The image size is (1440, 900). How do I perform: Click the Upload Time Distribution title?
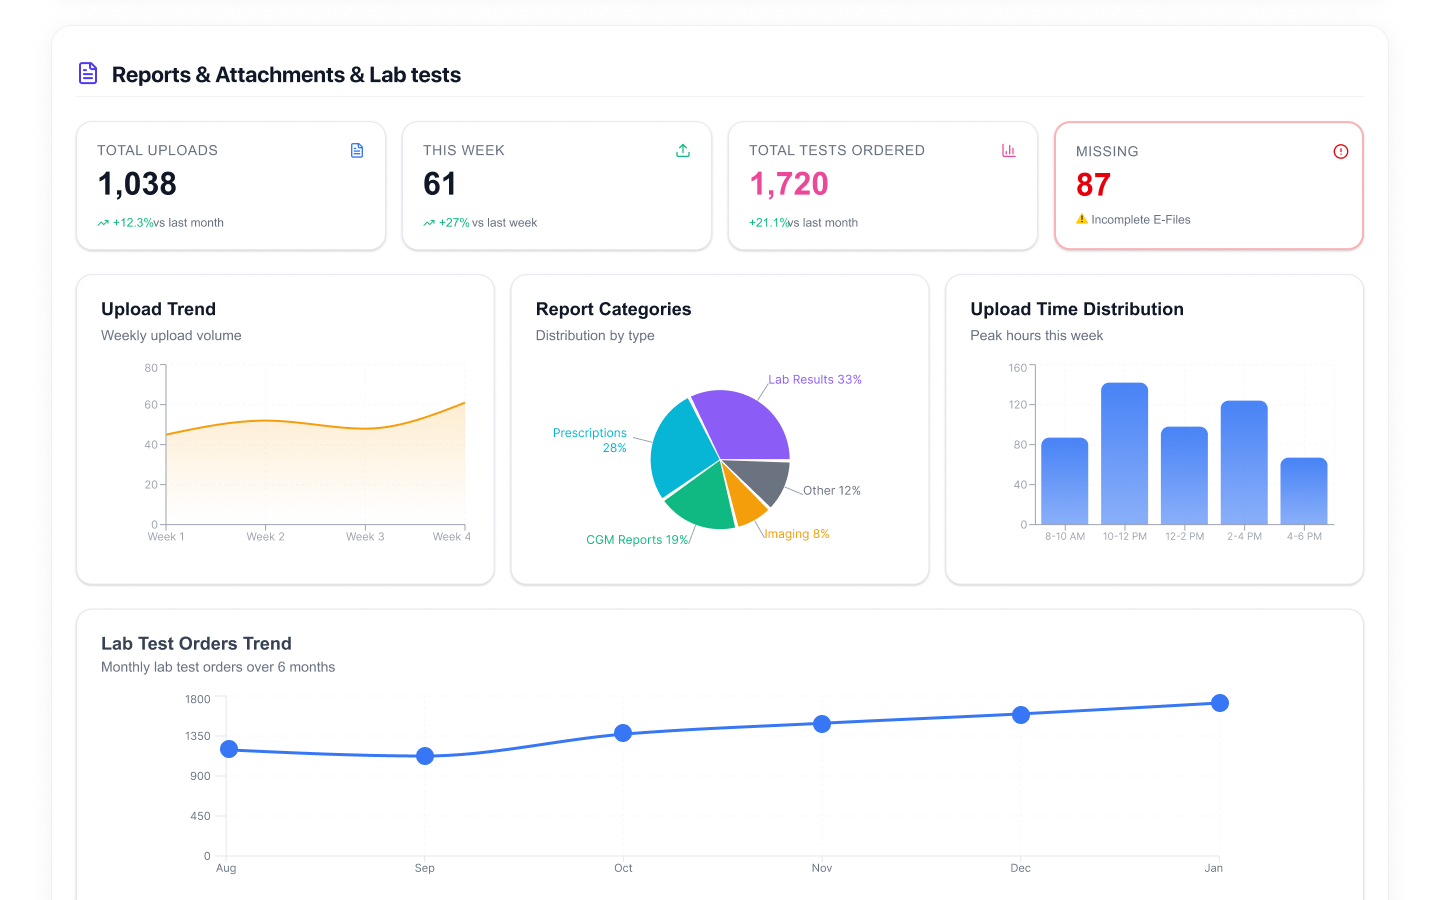click(x=1077, y=309)
